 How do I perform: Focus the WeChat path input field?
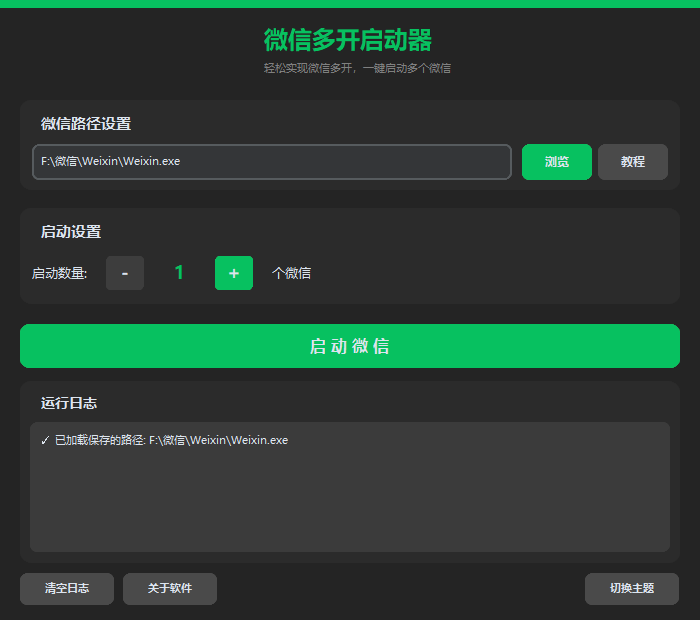pyautogui.click(x=272, y=162)
